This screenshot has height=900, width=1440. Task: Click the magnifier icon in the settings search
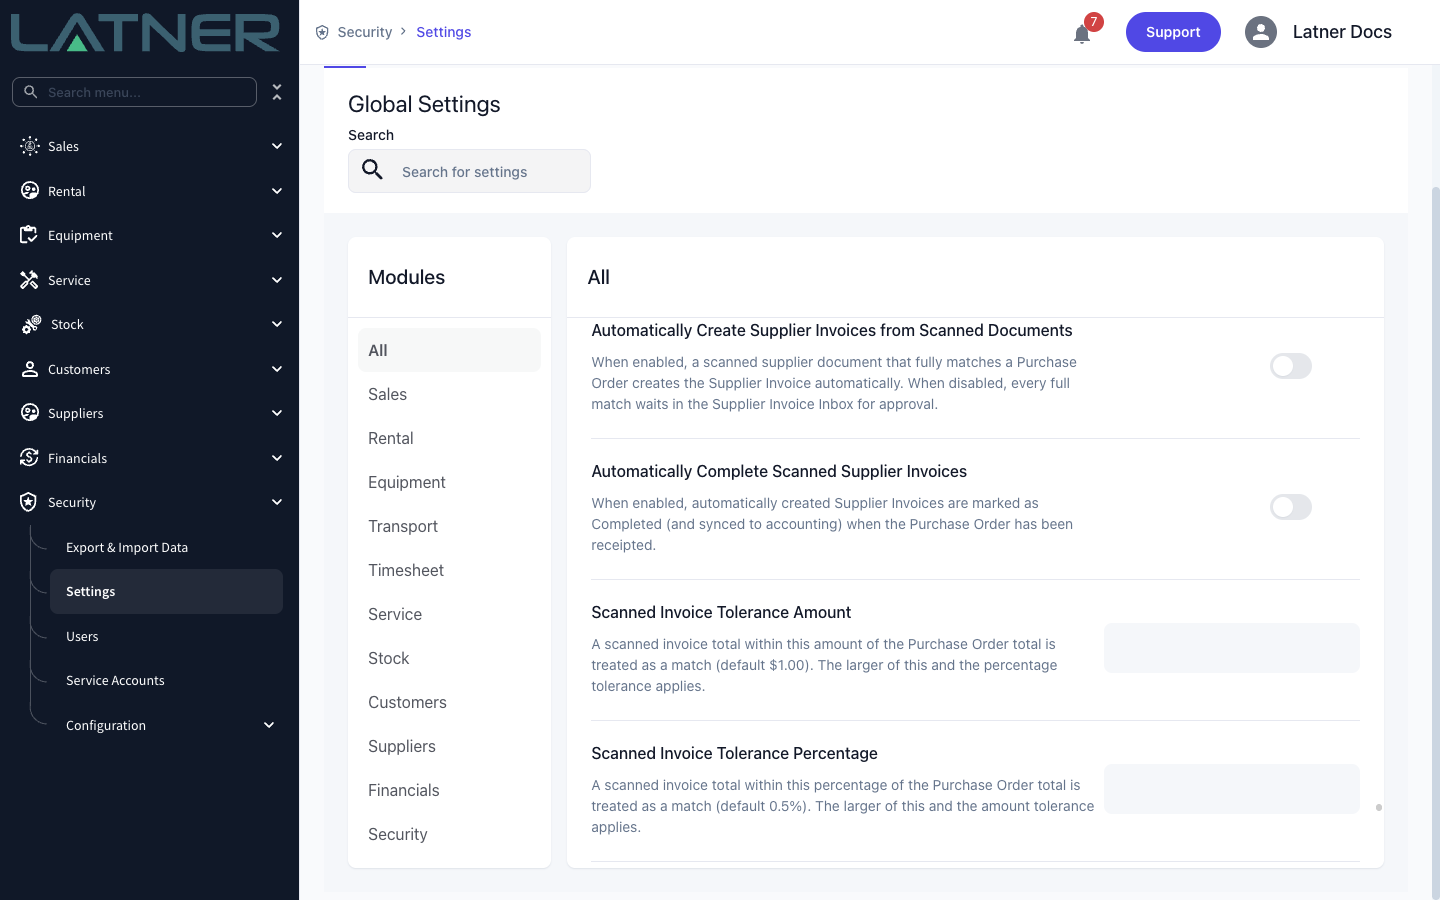pos(373,170)
